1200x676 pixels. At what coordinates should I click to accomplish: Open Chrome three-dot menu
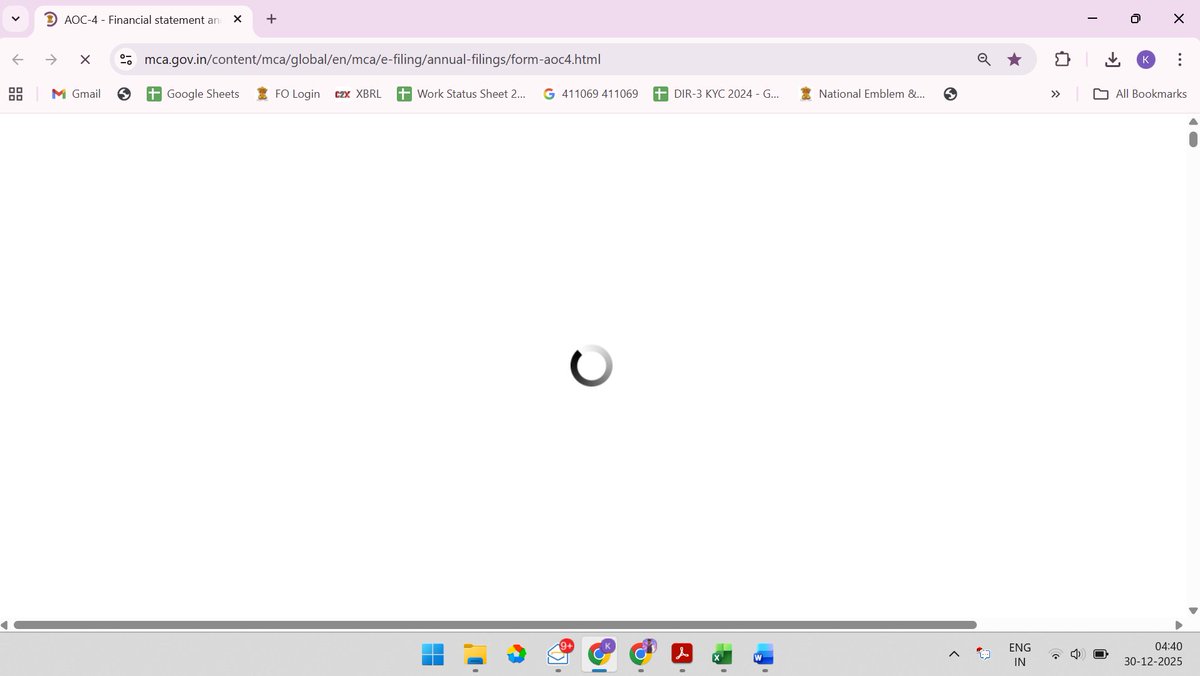[x=1180, y=60]
